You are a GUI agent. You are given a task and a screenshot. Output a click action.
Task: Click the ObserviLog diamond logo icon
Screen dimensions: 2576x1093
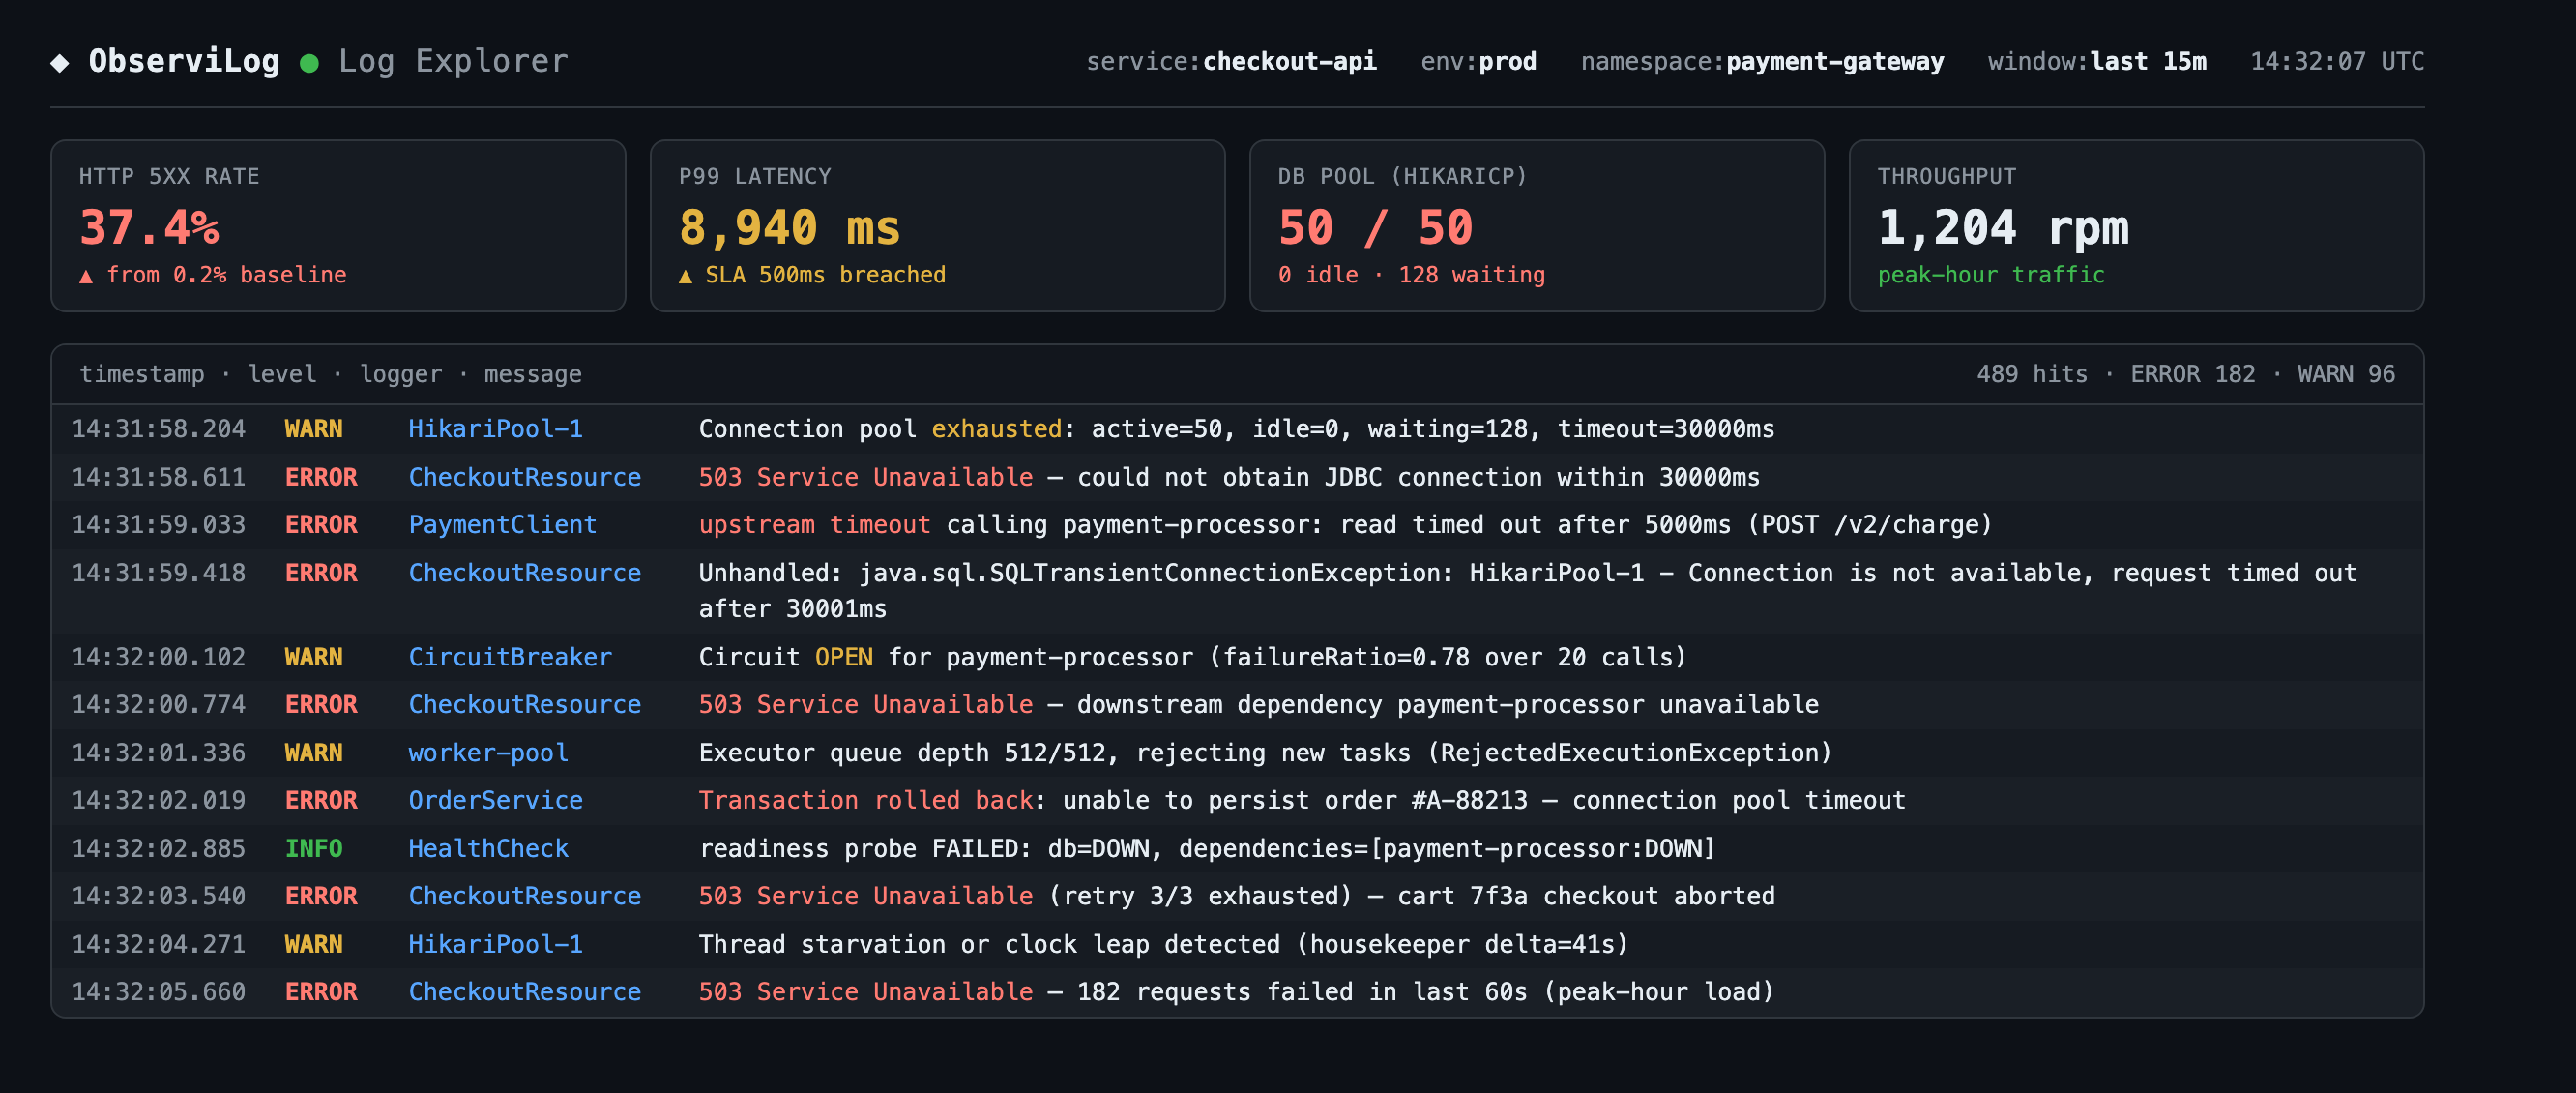coord(60,62)
